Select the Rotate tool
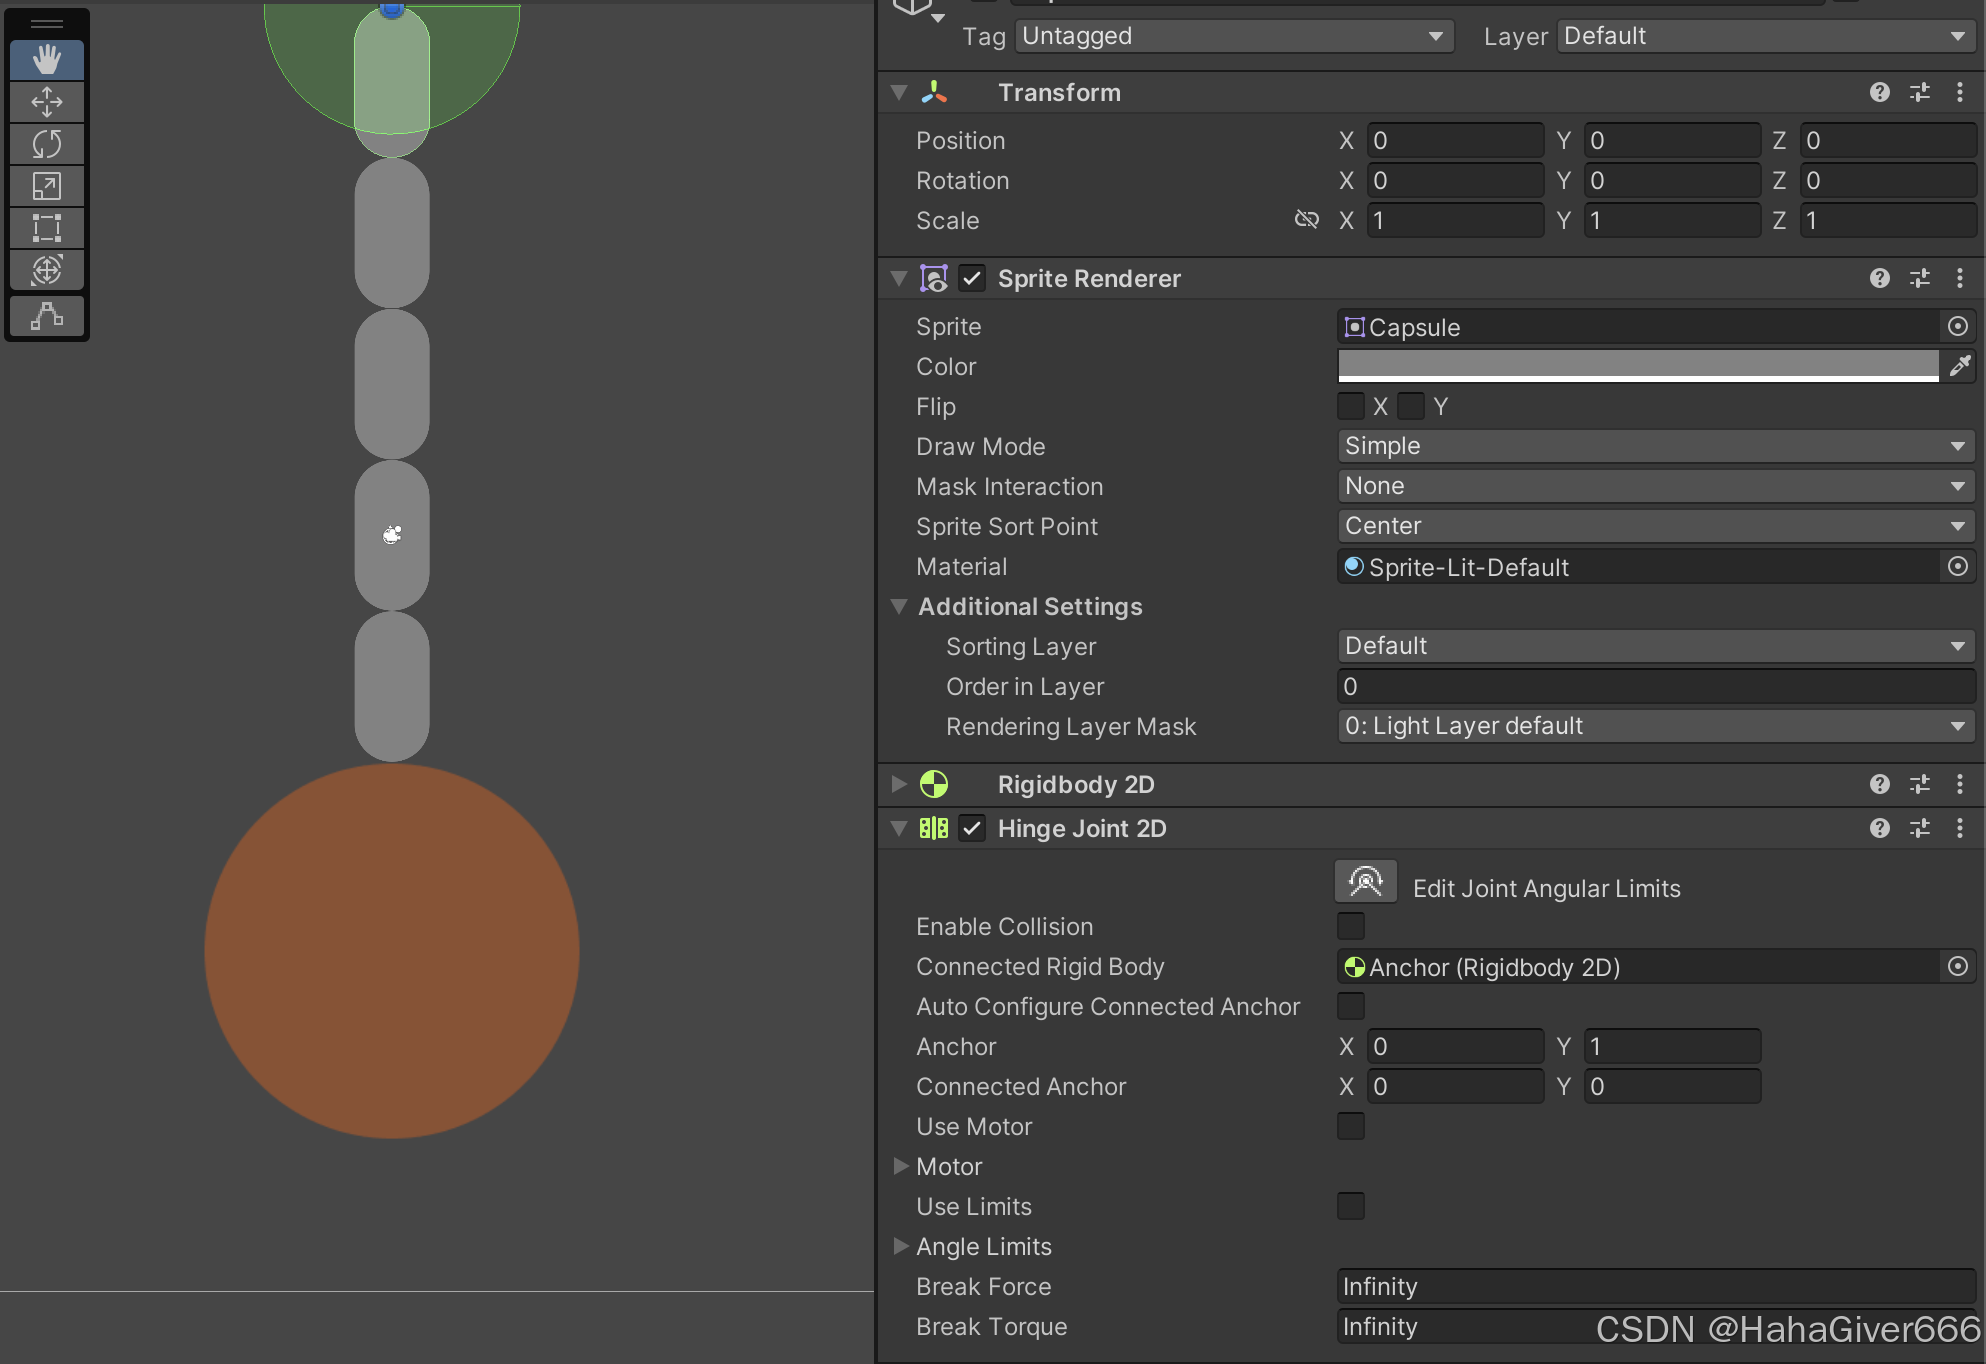Screen dimensions: 1986x1364 click(x=47, y=144)
